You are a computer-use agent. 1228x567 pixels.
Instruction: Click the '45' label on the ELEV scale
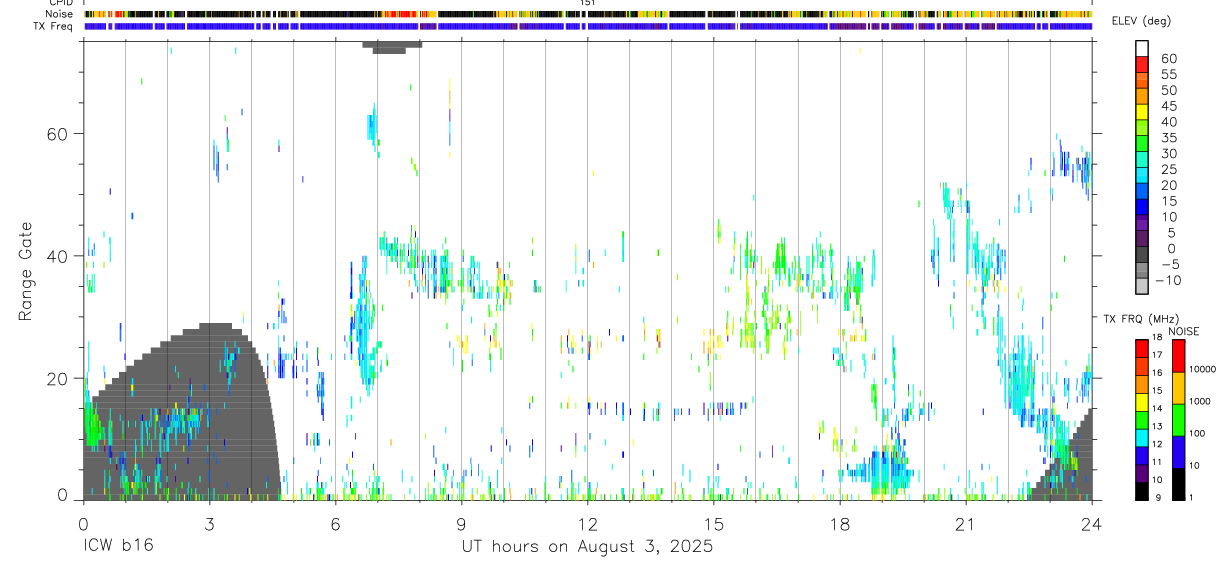point(1168,106)
